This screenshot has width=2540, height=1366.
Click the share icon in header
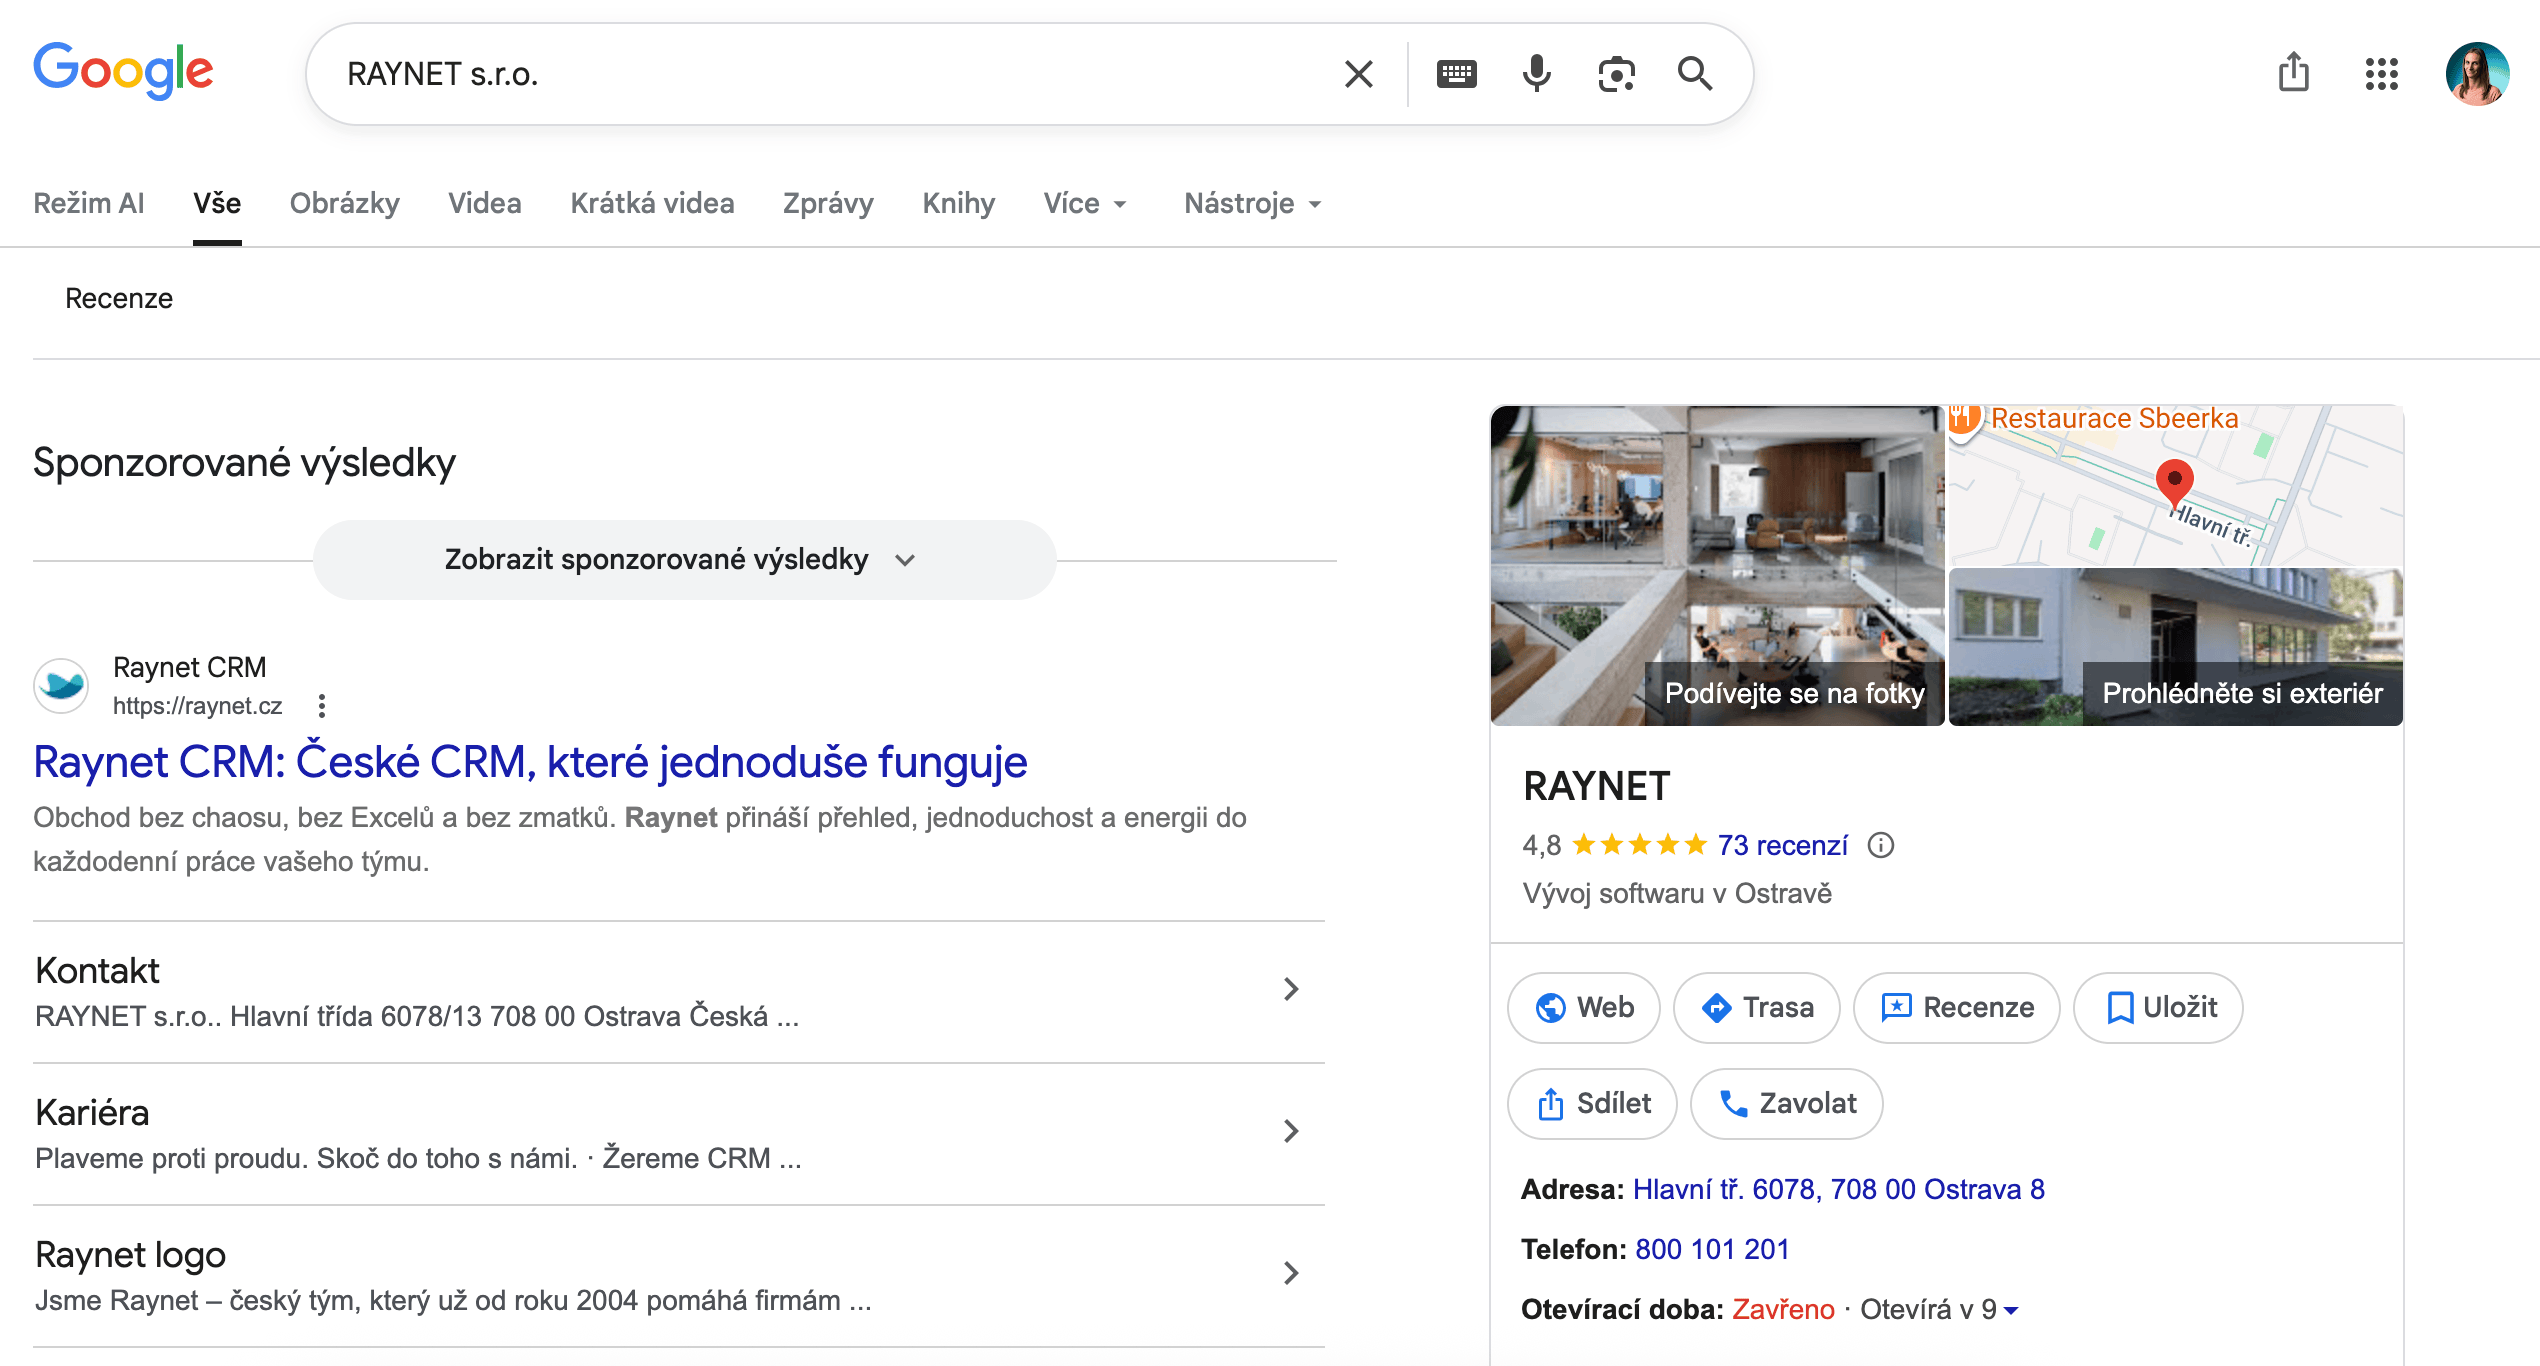(2293, 72)
